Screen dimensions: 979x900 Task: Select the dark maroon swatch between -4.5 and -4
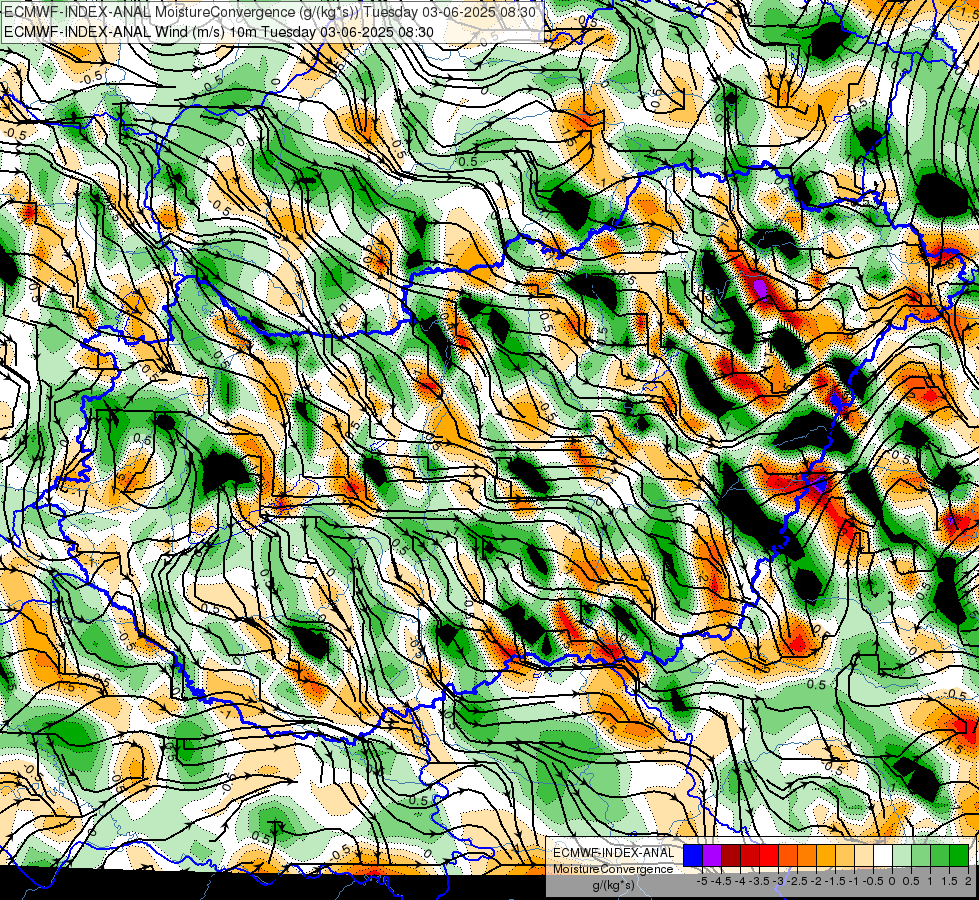click(x=731, y=856)
